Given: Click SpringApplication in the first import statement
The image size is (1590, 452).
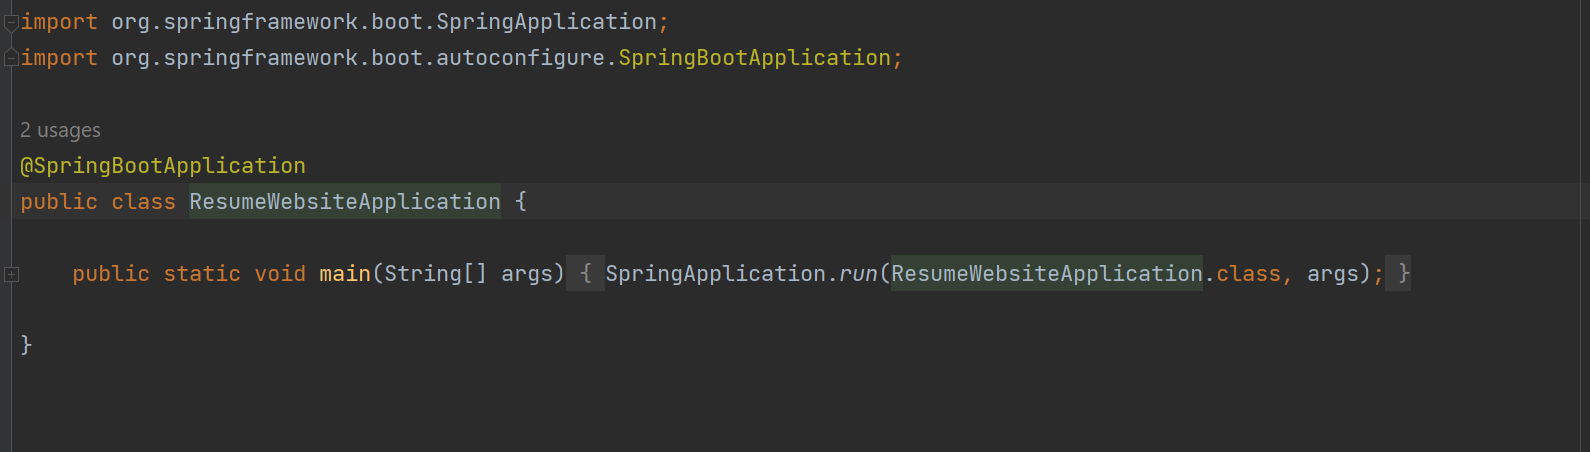Looking at the screenshot, I should tap(547, 22).
